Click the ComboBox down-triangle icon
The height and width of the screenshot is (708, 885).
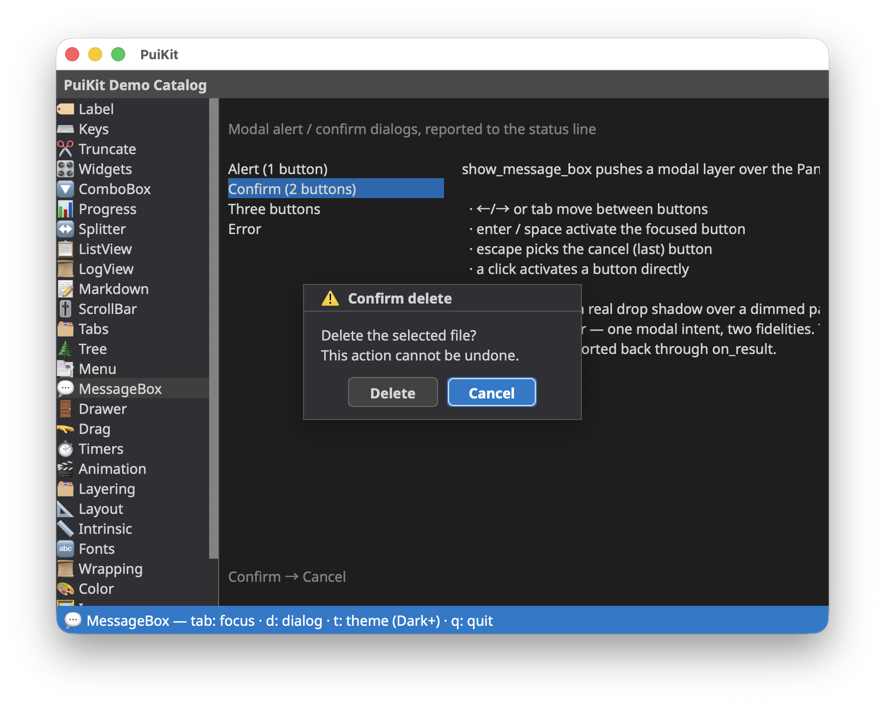click(65, 189)
